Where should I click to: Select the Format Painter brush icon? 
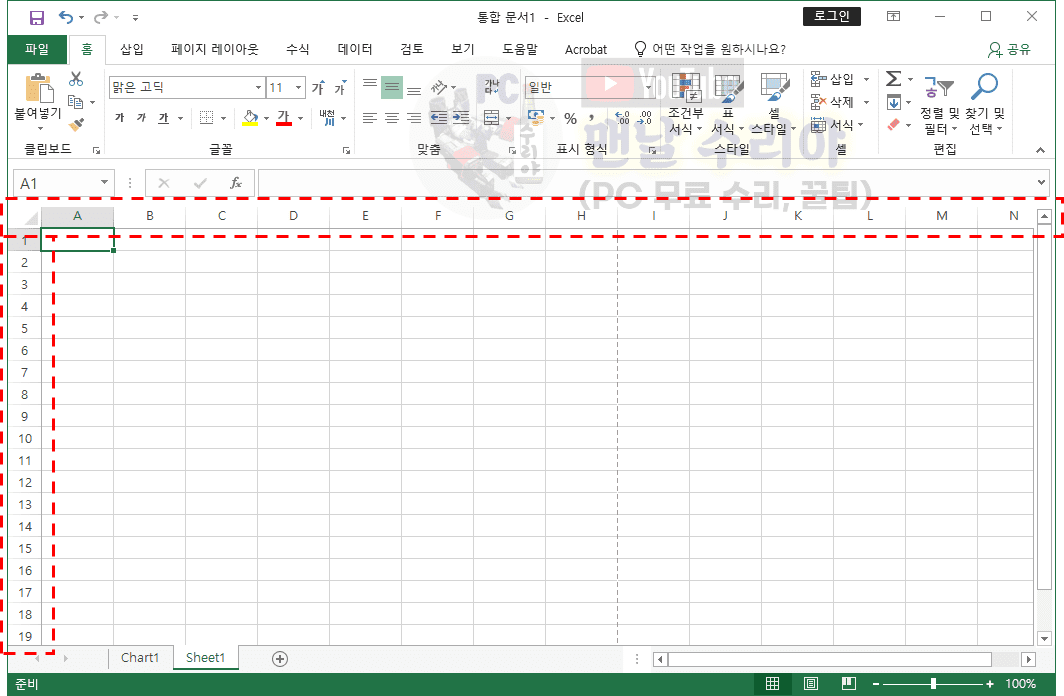tap(76, 124)
